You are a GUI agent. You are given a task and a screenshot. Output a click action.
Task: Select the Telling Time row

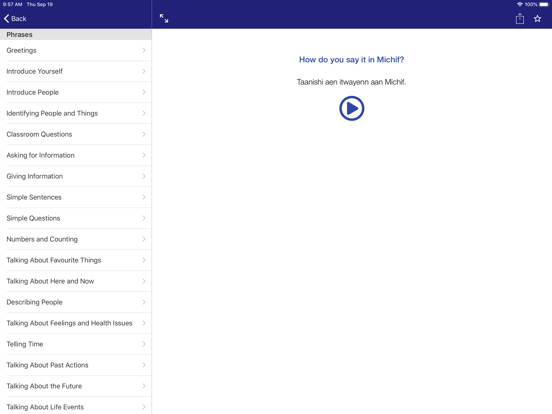coord(76,344)
